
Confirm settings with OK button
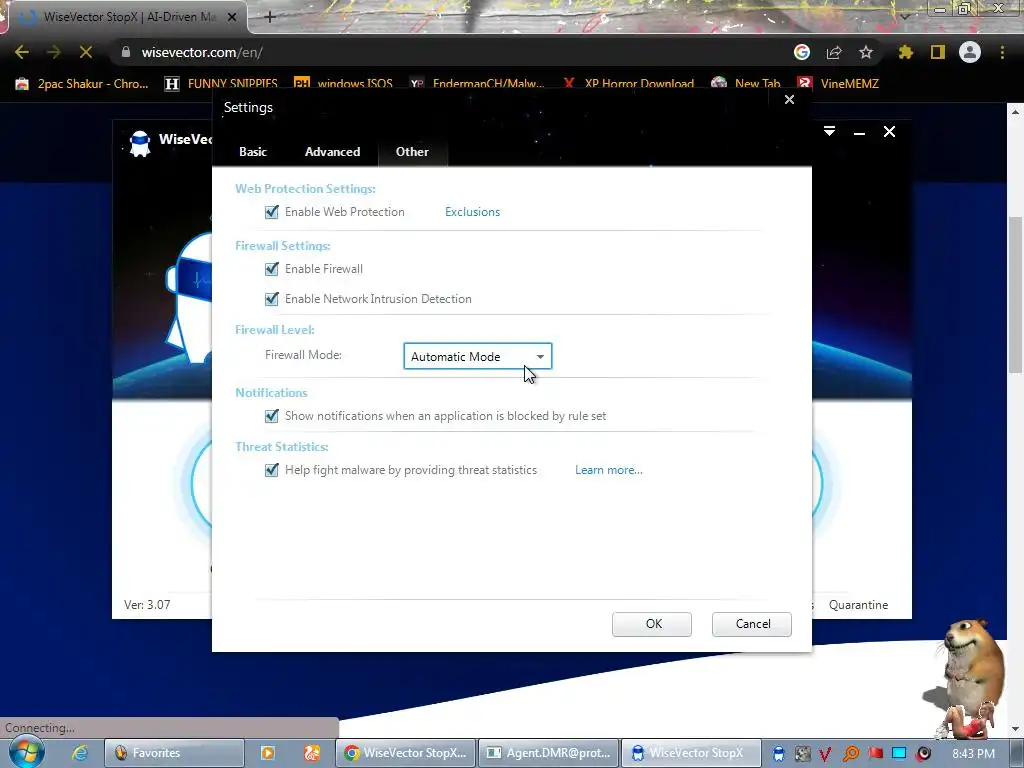[x=652, y=624]
